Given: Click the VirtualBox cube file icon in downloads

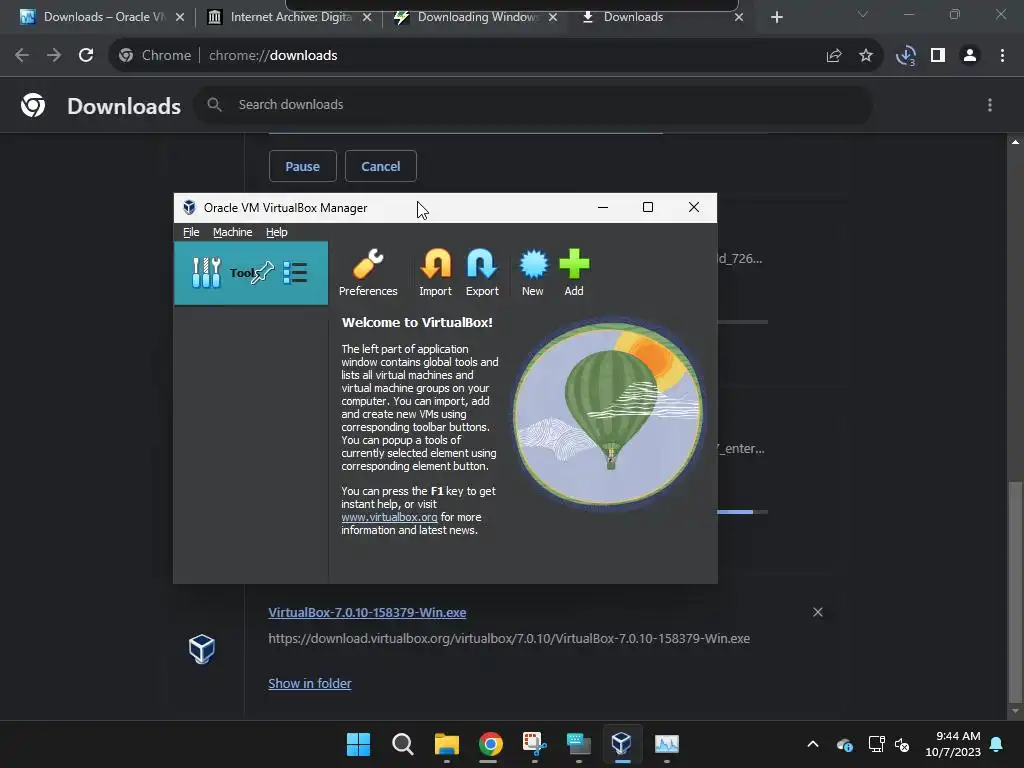Looking at the screenshot, I should point(202,648).
